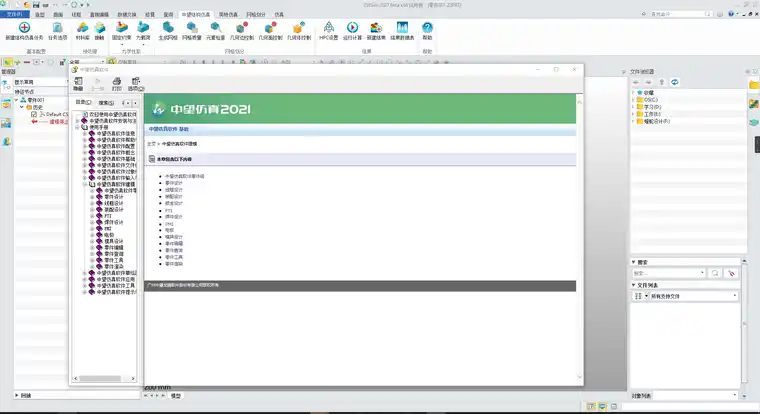Collapse the 文件列表 section

(x=633, y=285)
